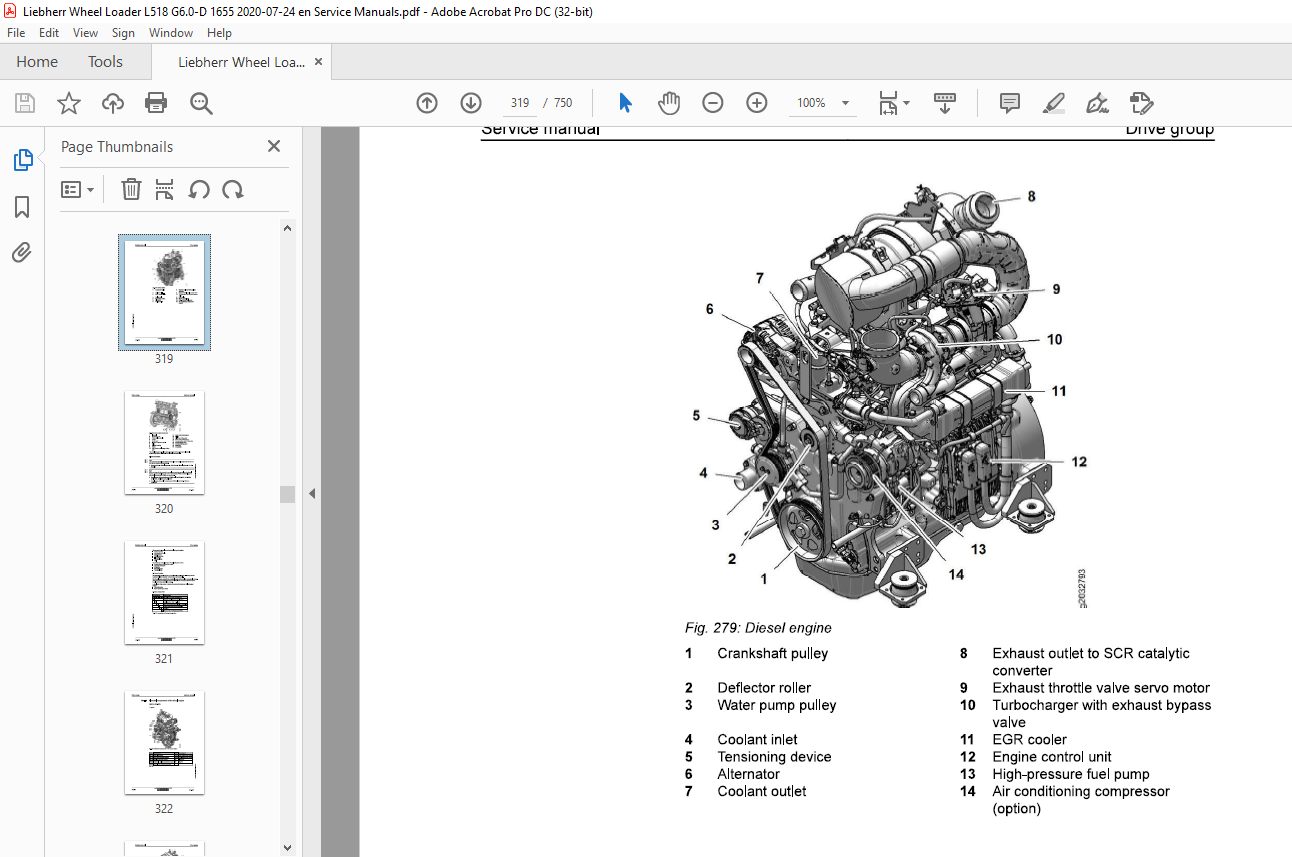
Task: Select the Liebherr Wheel Loader document tab
Action: (242, 62)
